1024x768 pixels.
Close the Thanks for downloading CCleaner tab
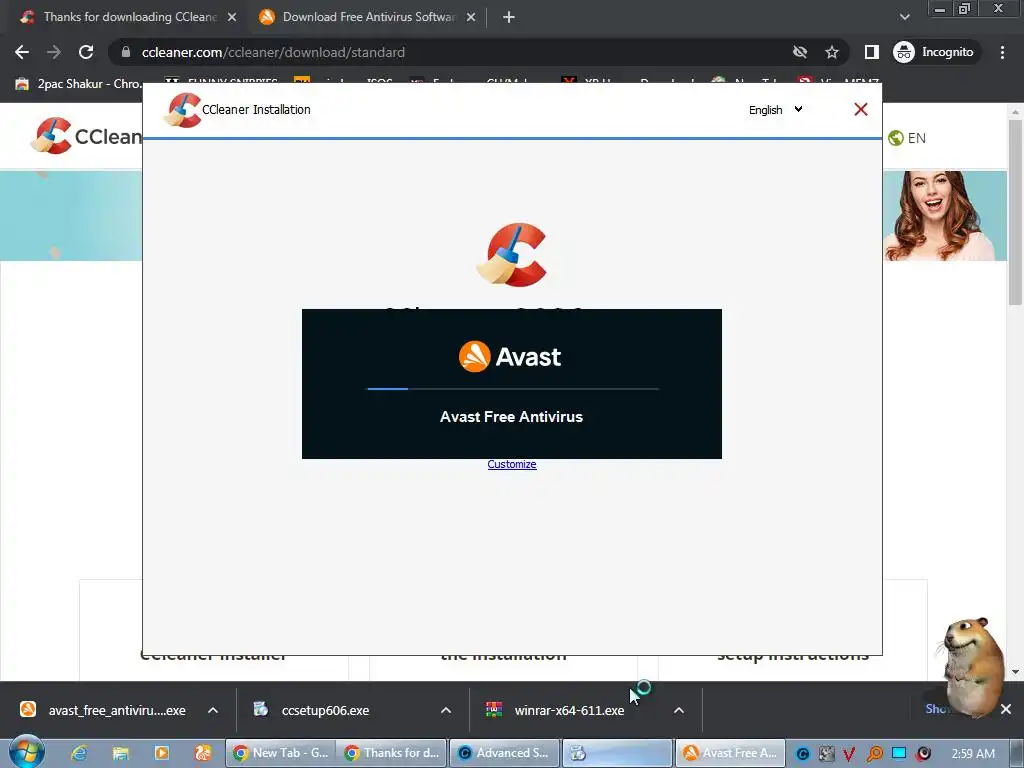coord(232,17)
